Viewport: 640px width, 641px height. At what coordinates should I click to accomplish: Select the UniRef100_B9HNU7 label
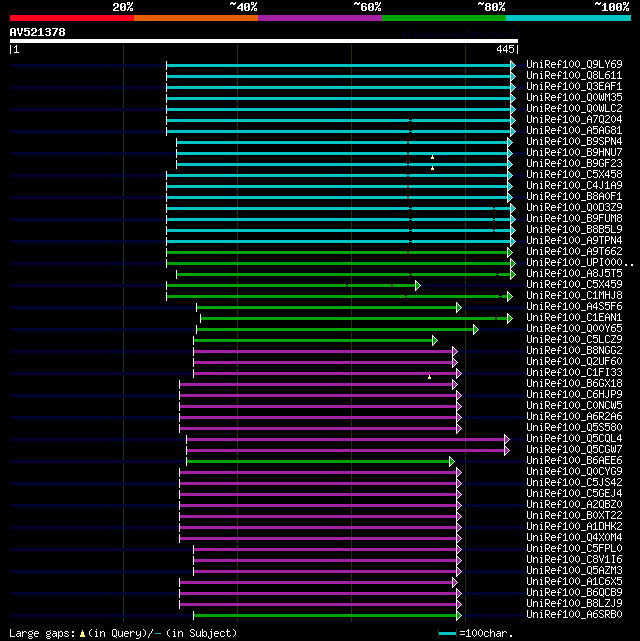574,153
